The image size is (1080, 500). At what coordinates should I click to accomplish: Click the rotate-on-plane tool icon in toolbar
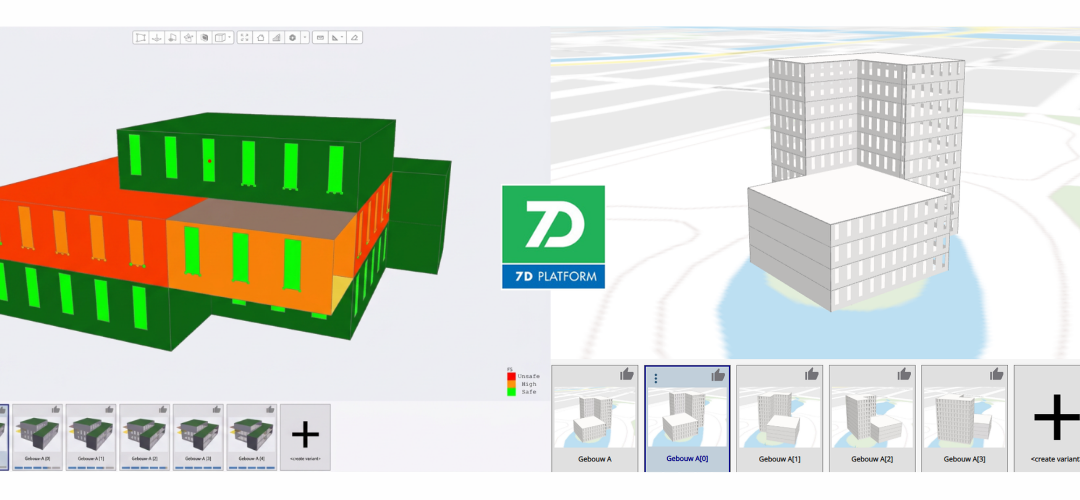click(x=172, y=38)
